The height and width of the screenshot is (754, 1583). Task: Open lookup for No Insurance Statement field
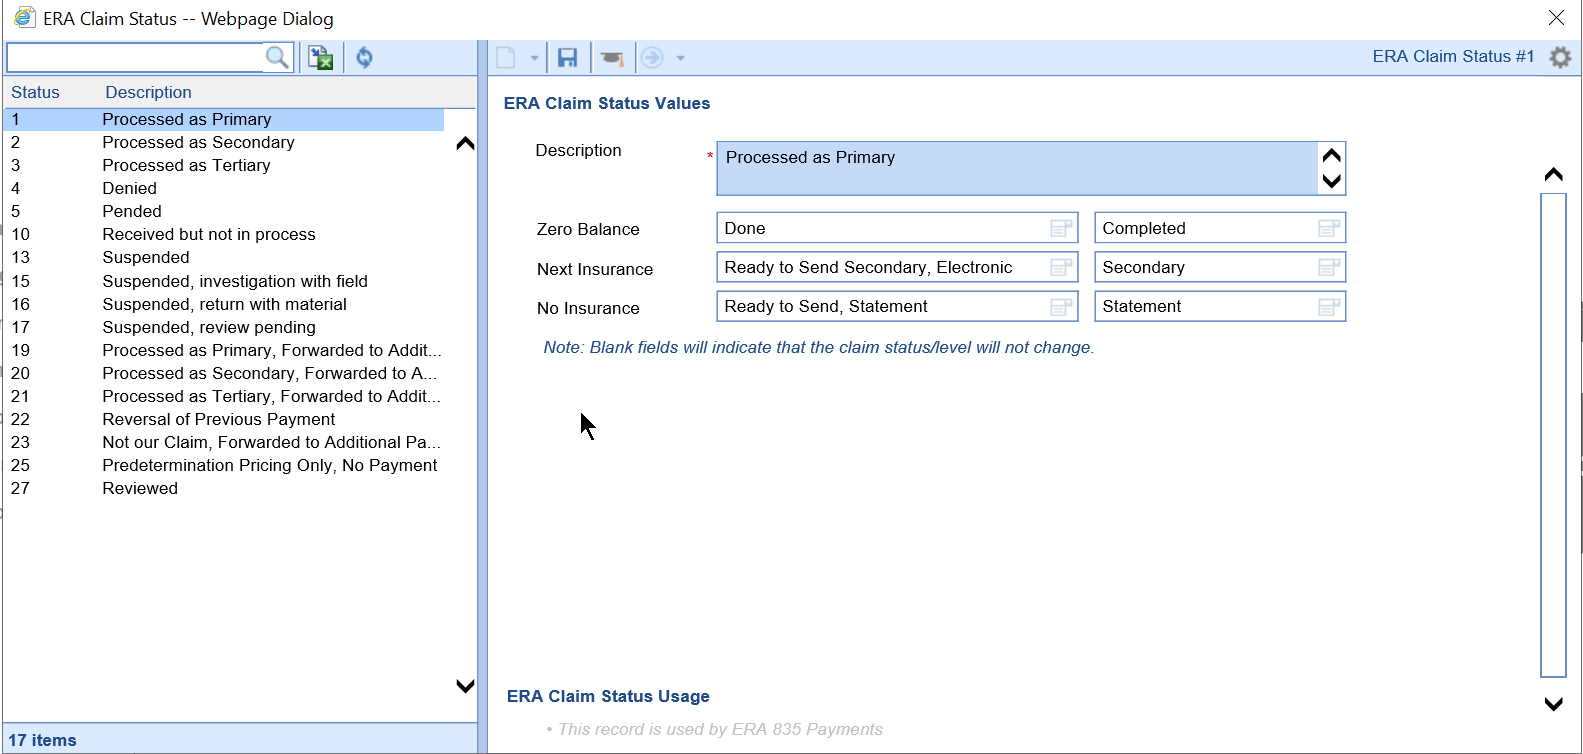tap(1329, 307)
